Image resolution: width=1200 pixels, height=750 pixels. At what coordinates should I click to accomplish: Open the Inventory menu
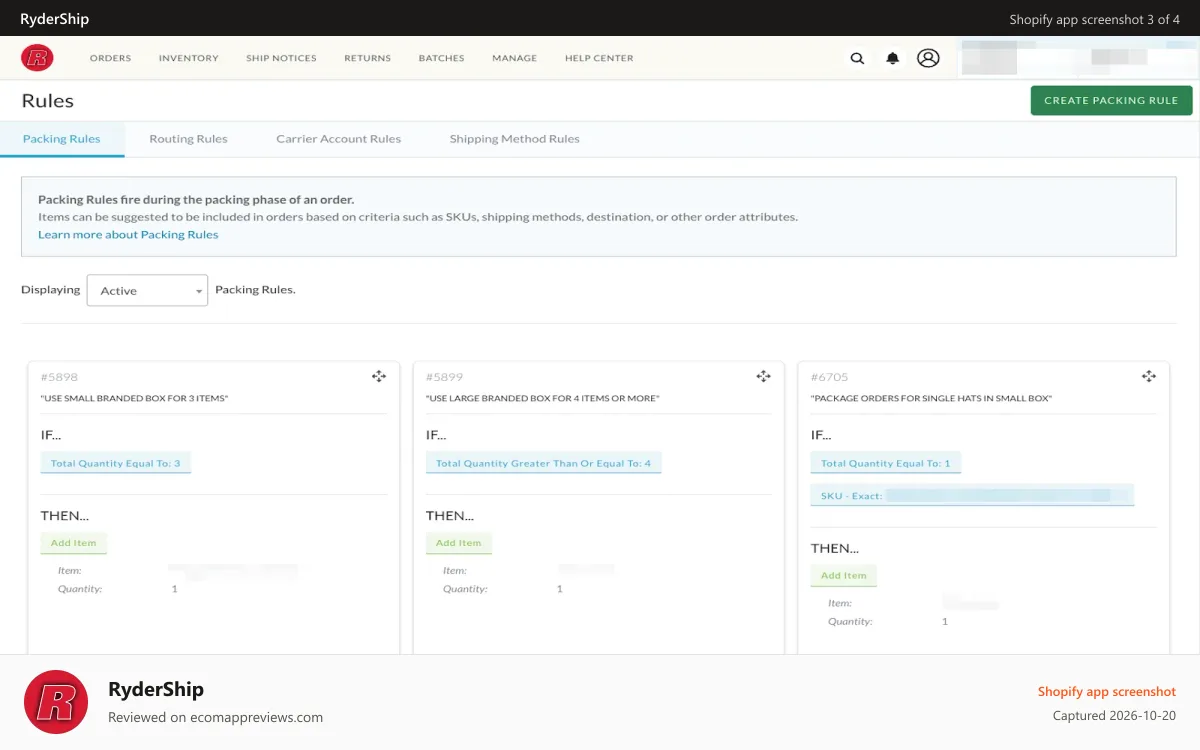[188, 58]
